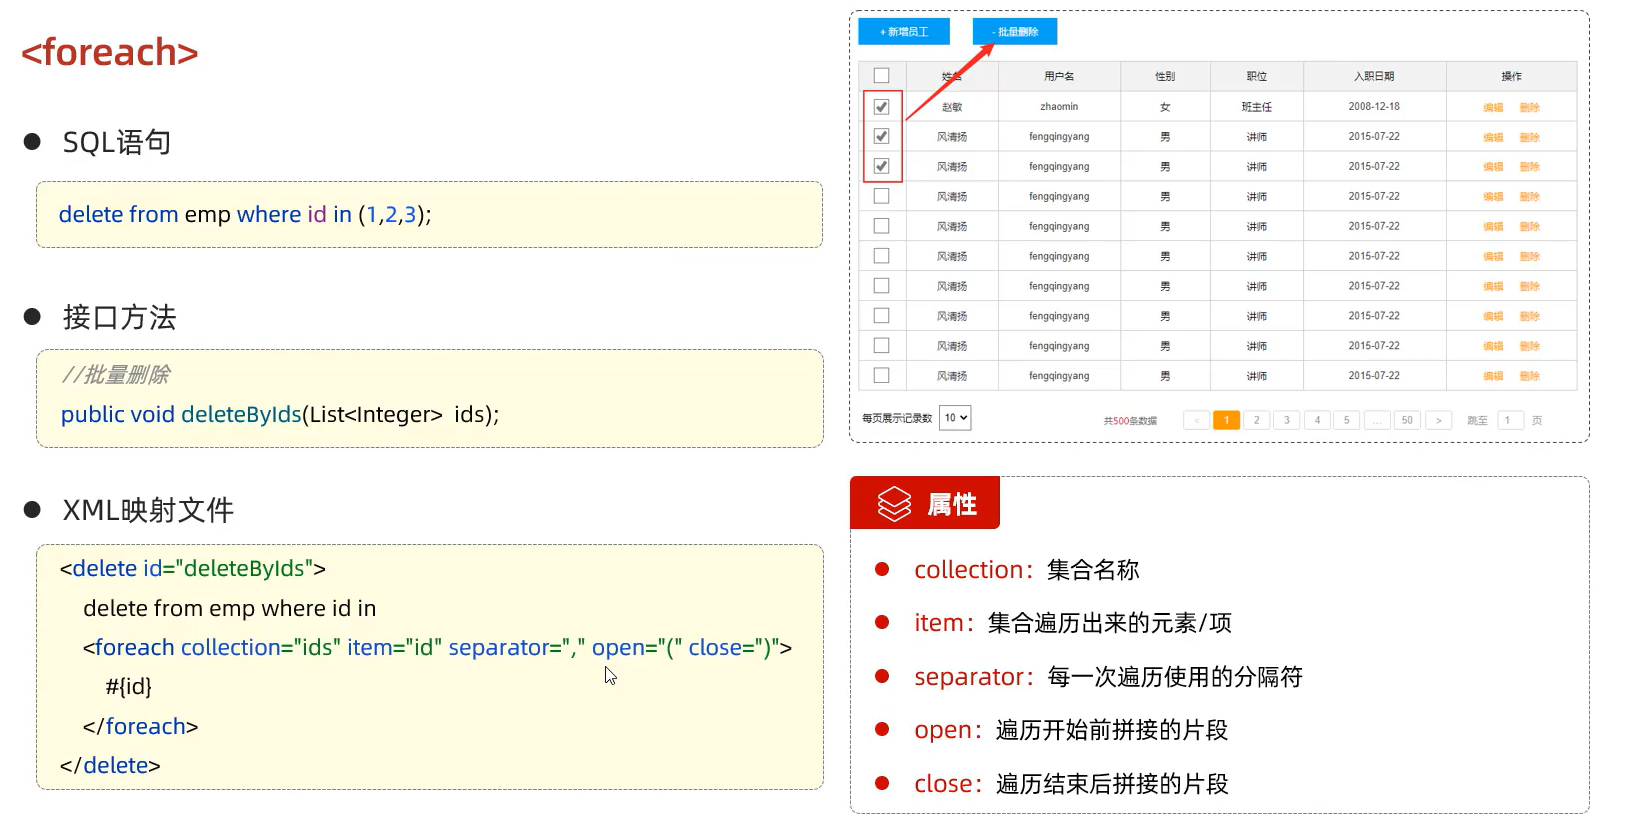Click the 班主任 position cell
Screen dimensions: 1642x814
coord(1257,107)
